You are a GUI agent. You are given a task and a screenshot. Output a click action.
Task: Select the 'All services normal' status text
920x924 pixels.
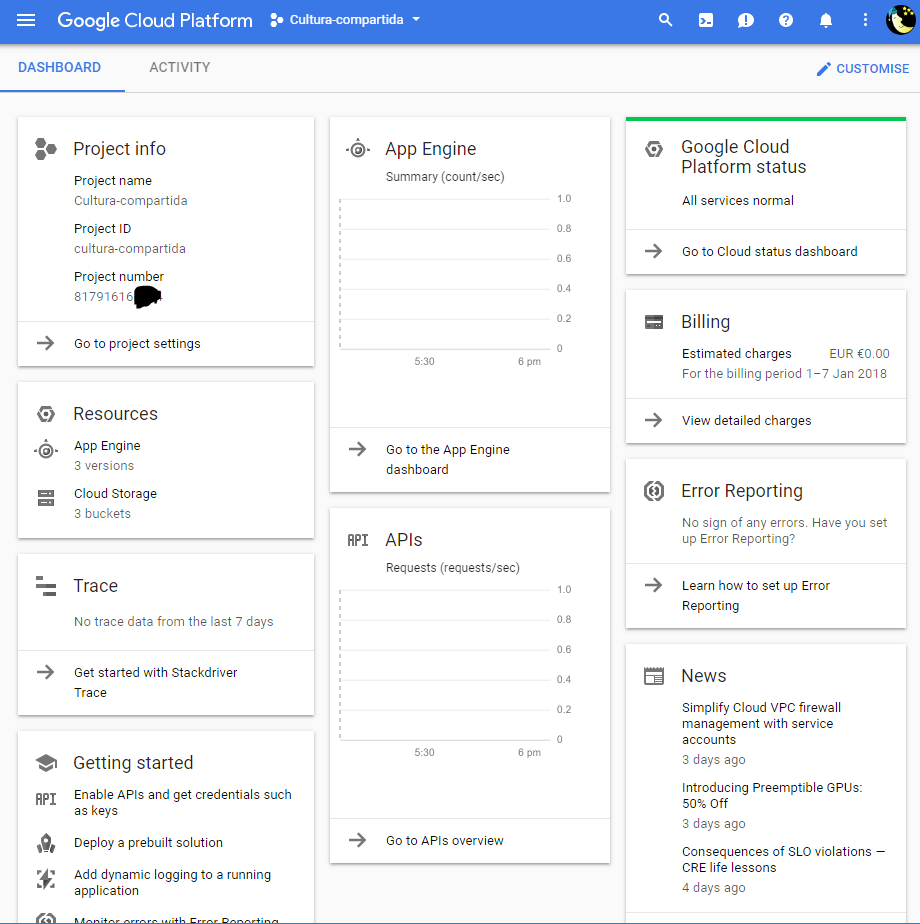[x=738, y=201]
